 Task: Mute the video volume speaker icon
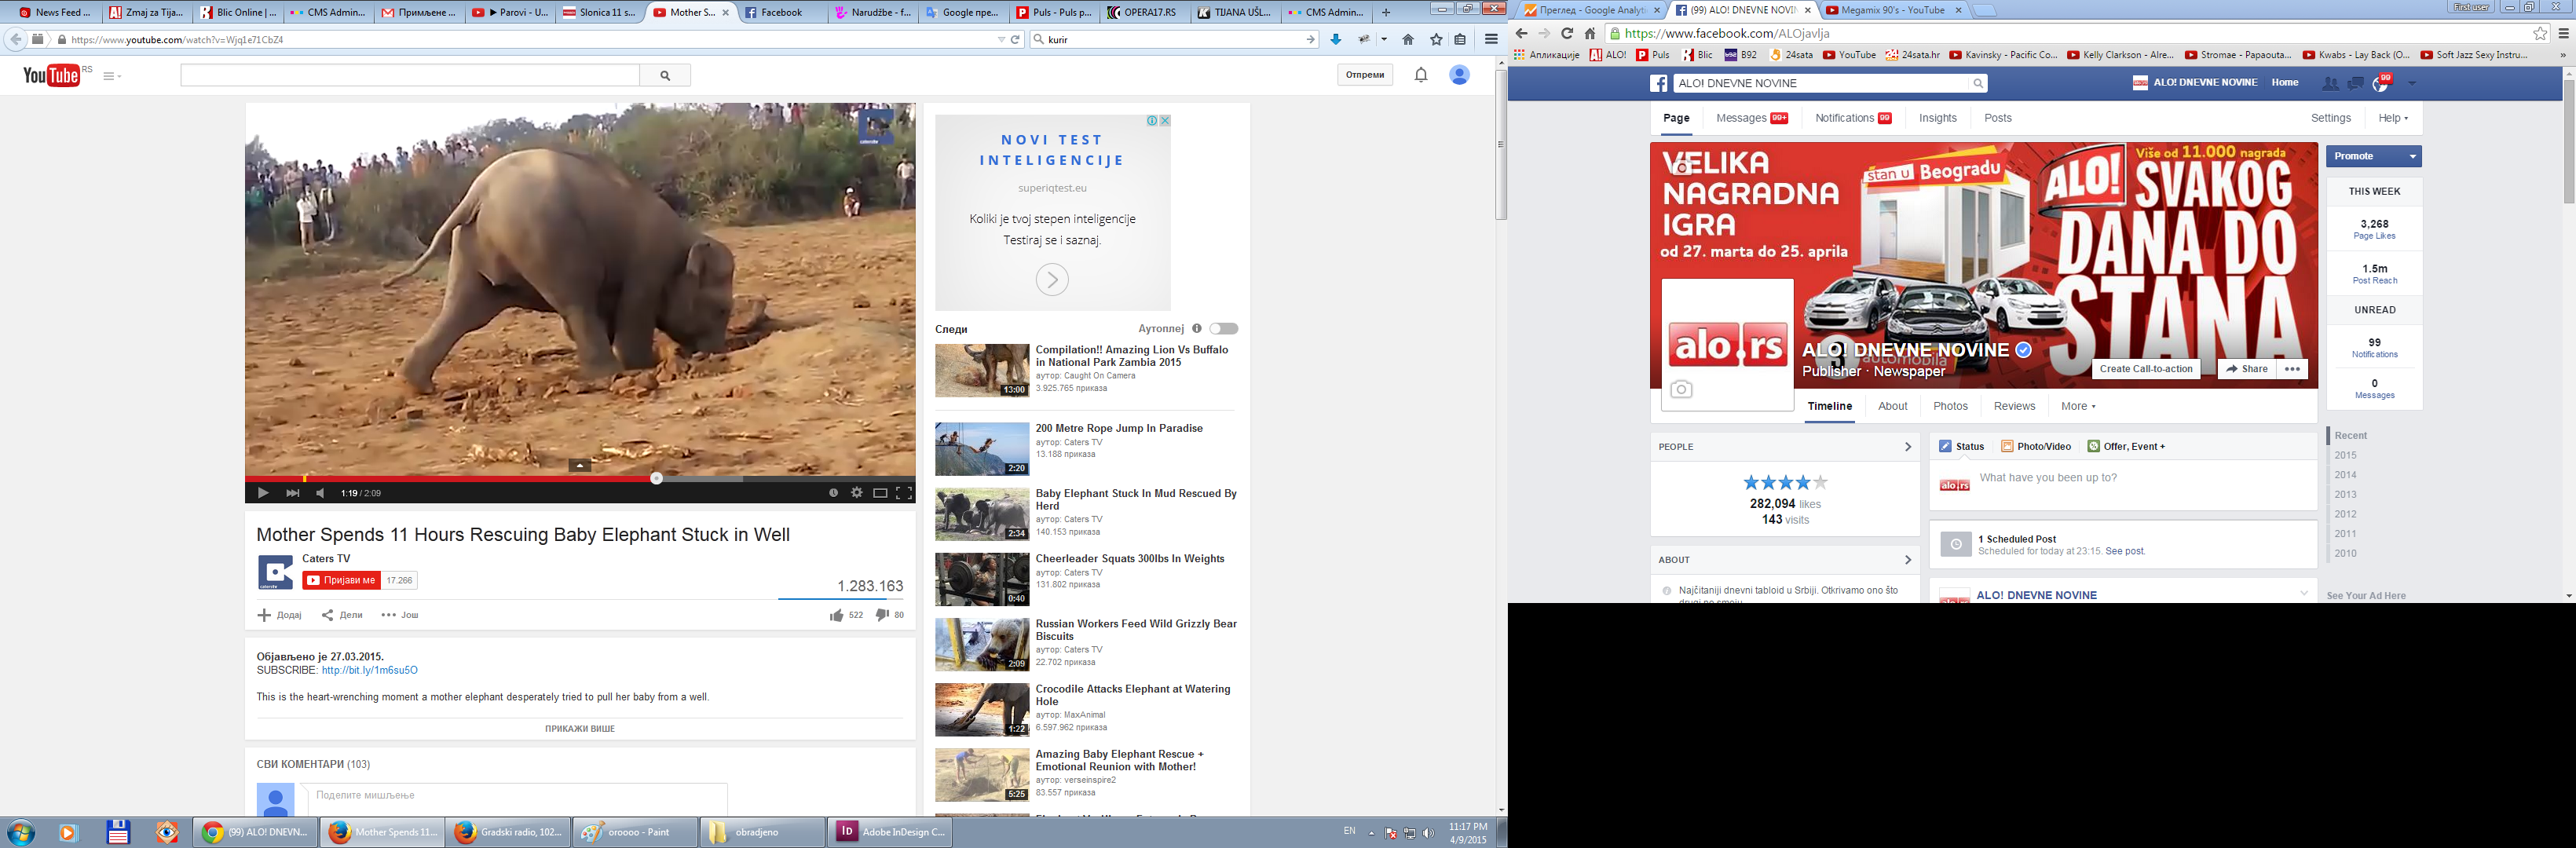(320, 493)
